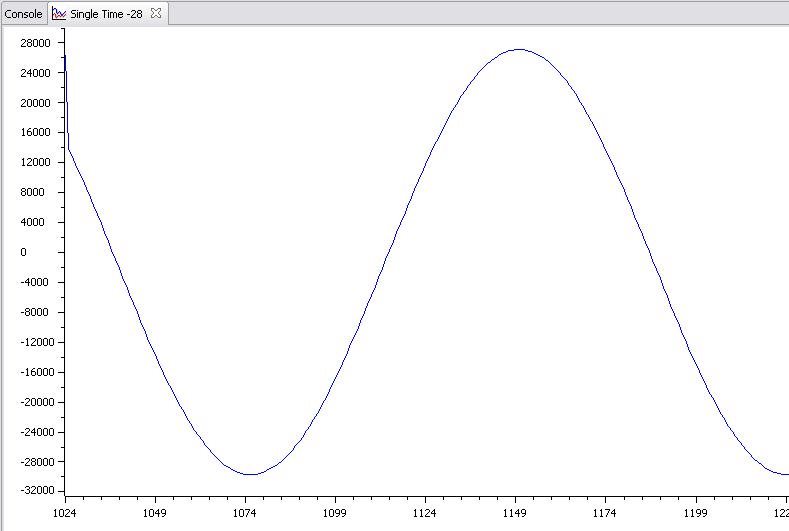The height and width of the screenshot is (531, 789).
Task: Select the Single Time -28 tab
Action: [x=106, y=14]
